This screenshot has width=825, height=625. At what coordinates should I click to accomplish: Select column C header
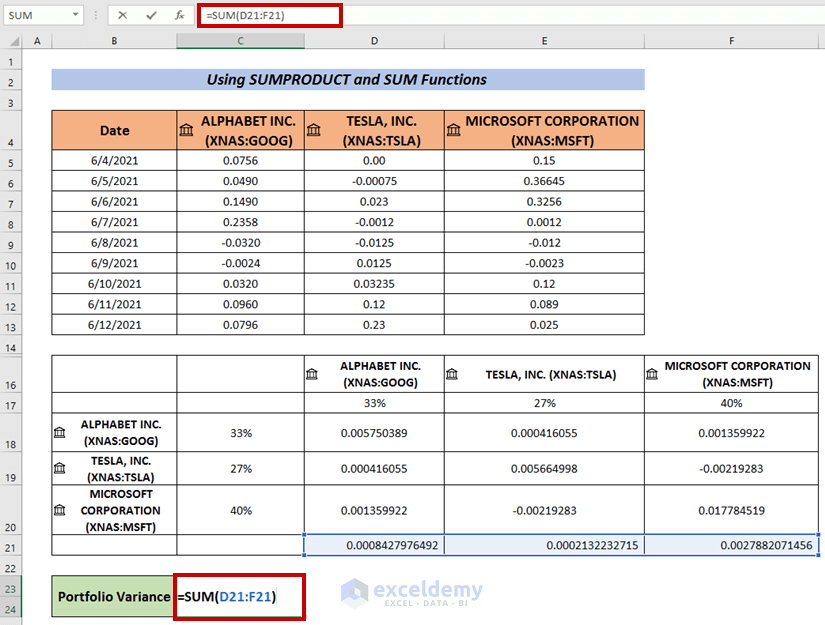(x=240, y=41)
